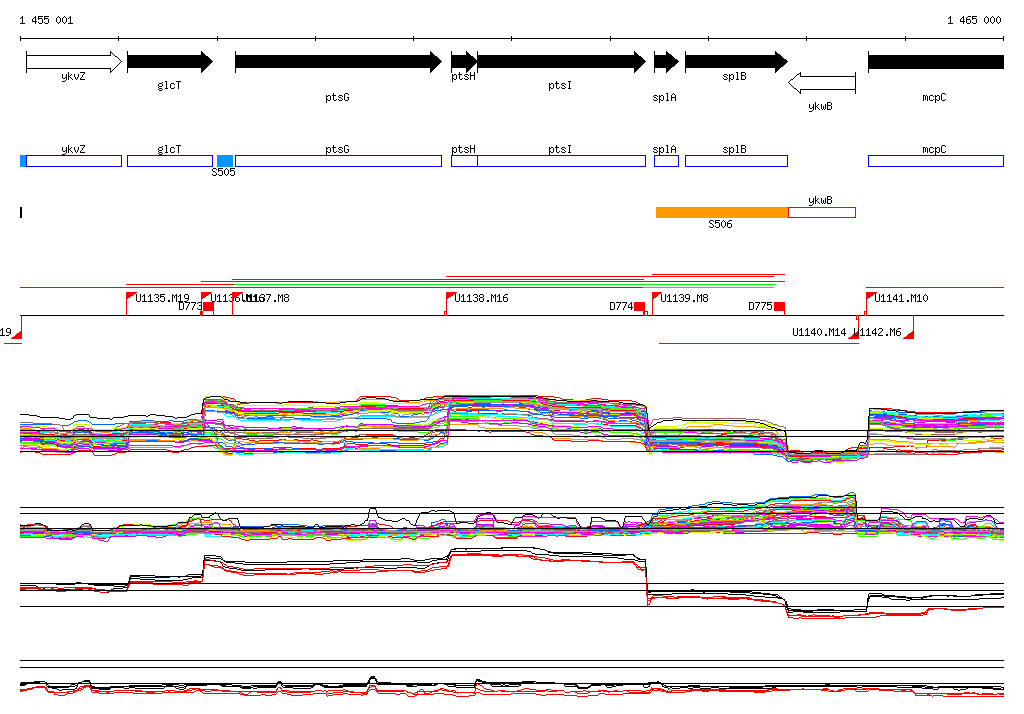1024x714 pixels.
Task: Click the blue-outlined ykvZ annotation box
Action: [74, 161]
